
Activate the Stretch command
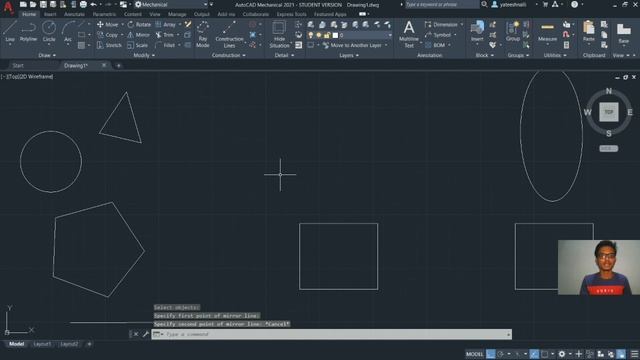pyautogui.click(x=109, y=45)
